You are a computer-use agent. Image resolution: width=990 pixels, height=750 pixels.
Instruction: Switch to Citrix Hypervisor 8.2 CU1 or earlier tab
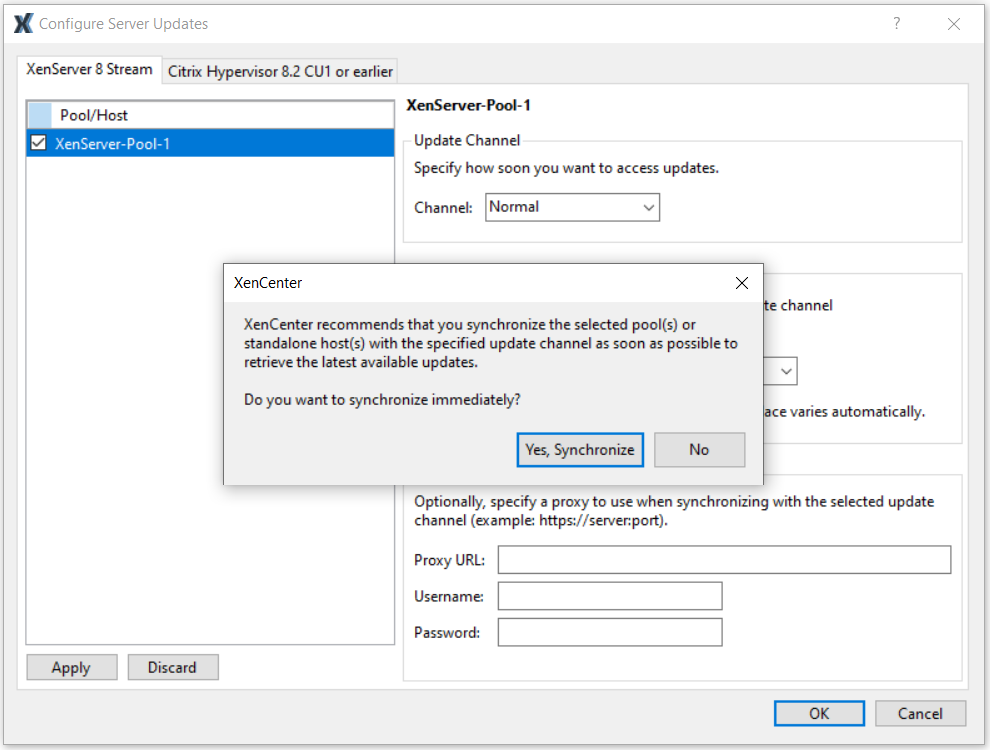280,71
